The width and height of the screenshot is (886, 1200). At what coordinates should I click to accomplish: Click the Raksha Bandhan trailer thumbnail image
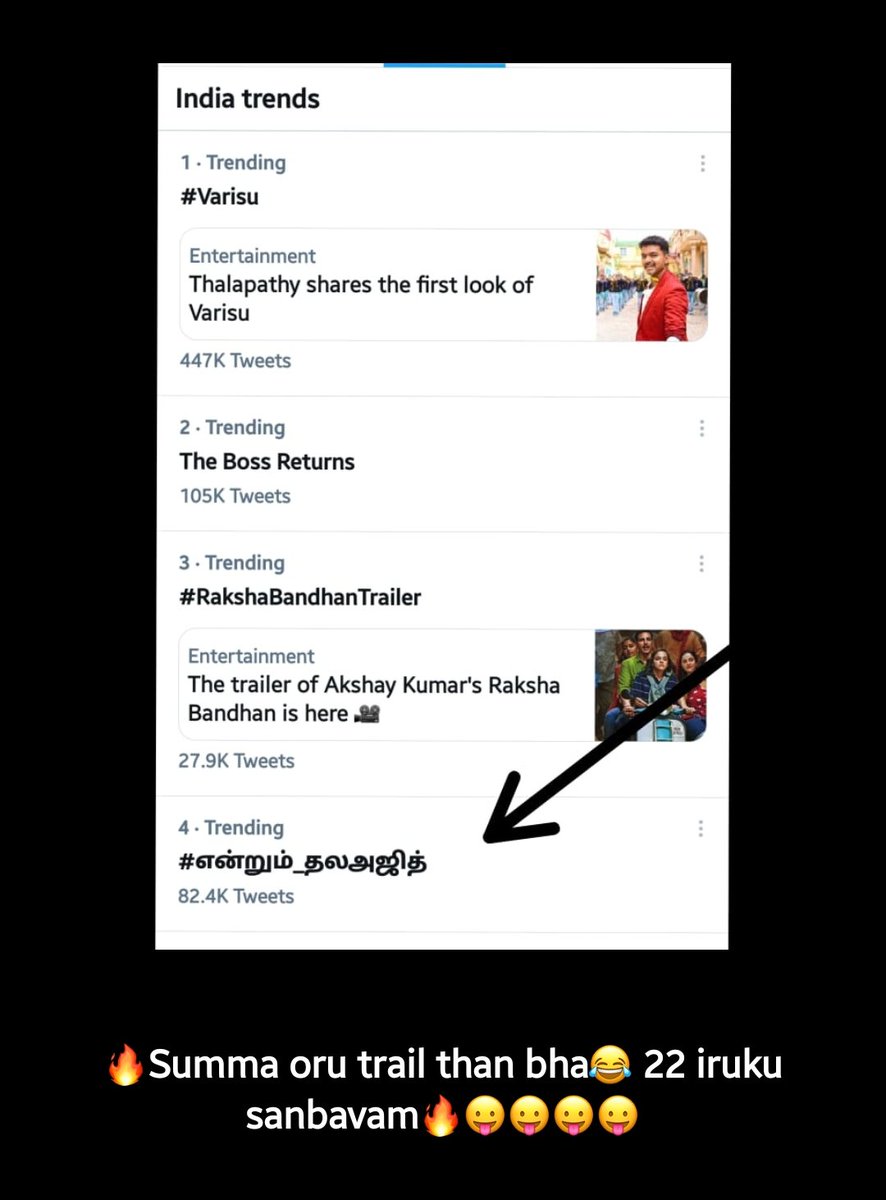click(x=650, y=685)
